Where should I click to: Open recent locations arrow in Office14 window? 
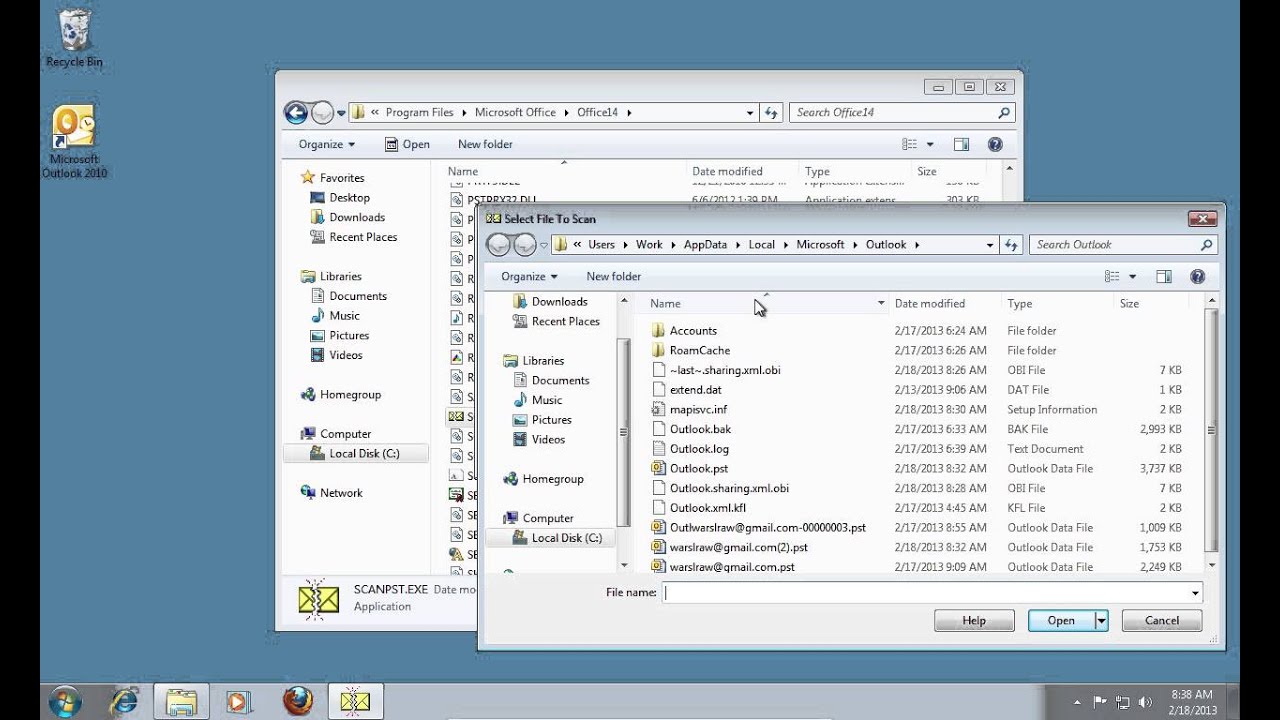pos(341,112)
